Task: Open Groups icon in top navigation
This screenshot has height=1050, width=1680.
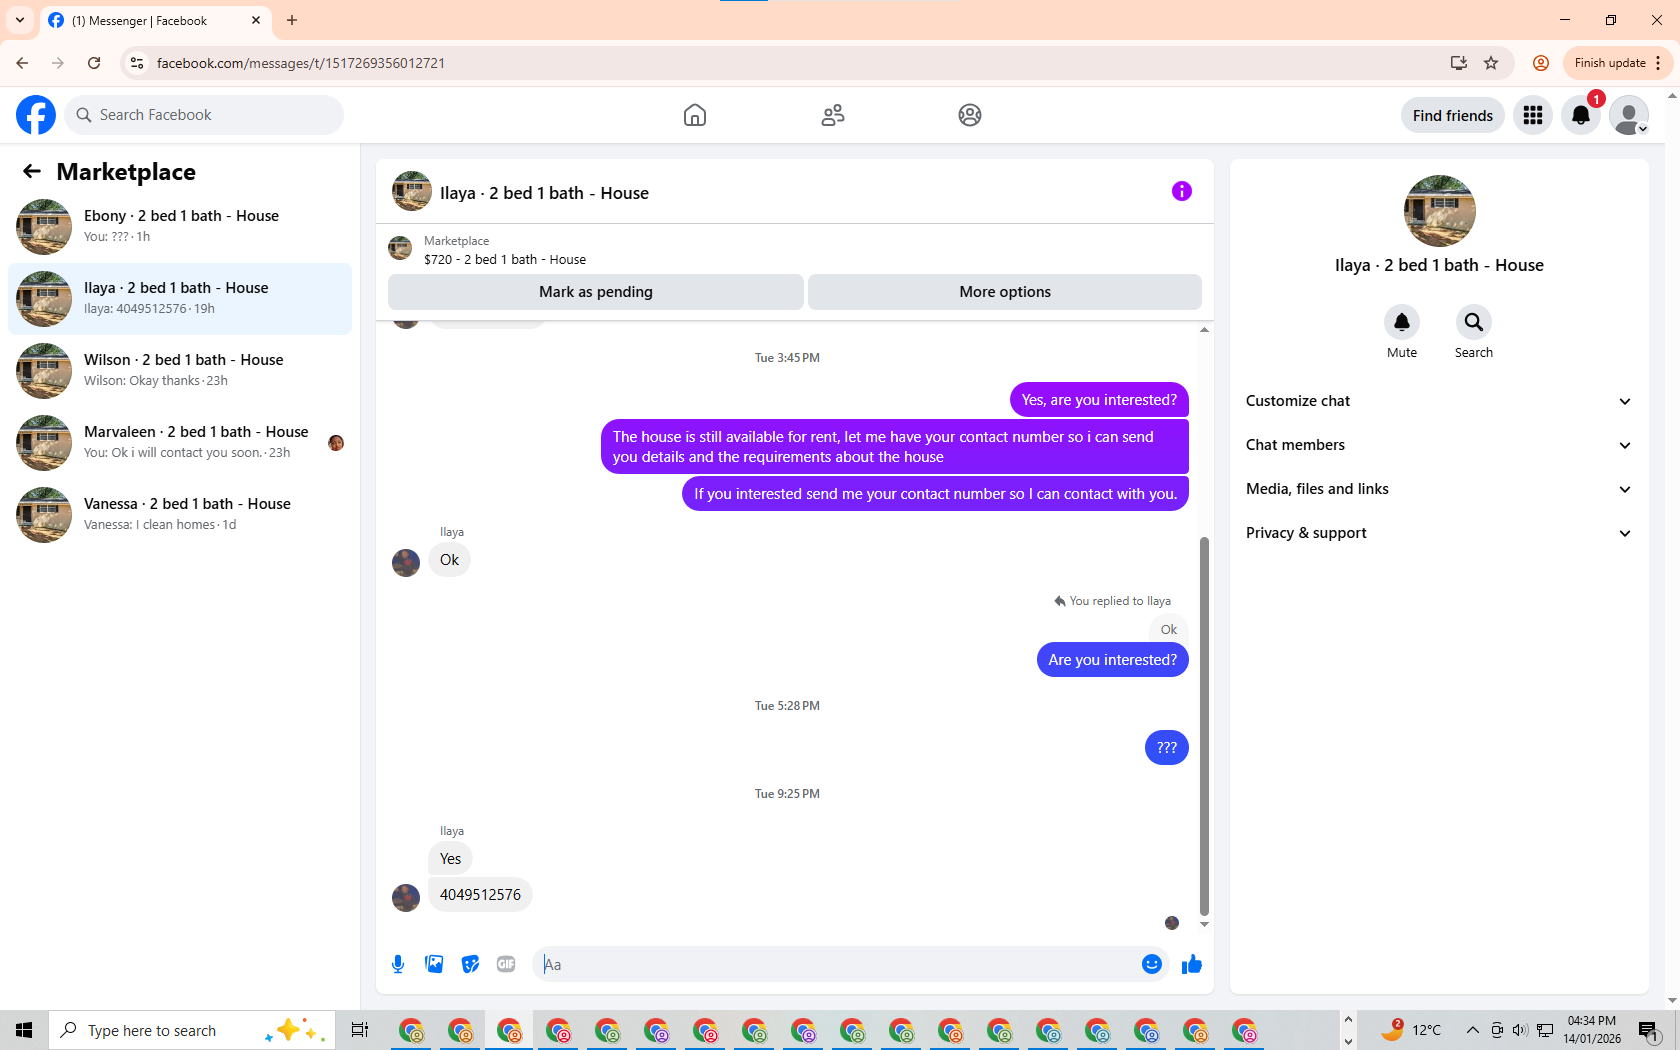Action: [969, 115]
